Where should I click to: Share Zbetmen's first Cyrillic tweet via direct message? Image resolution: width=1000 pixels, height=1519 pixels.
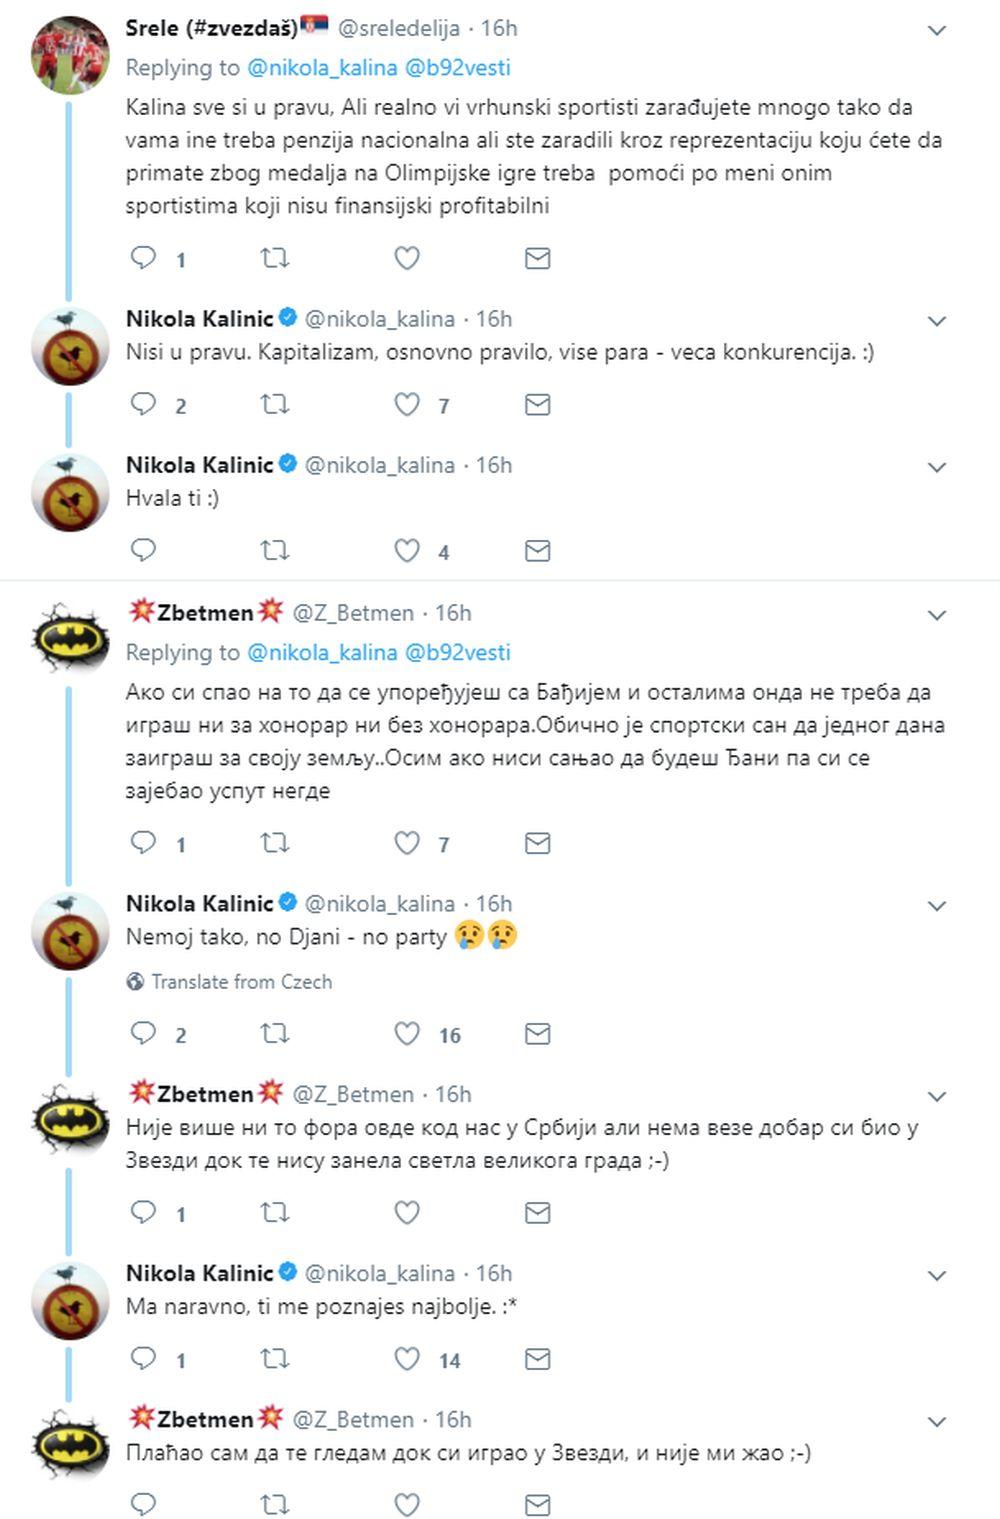[x=538, y=843]
